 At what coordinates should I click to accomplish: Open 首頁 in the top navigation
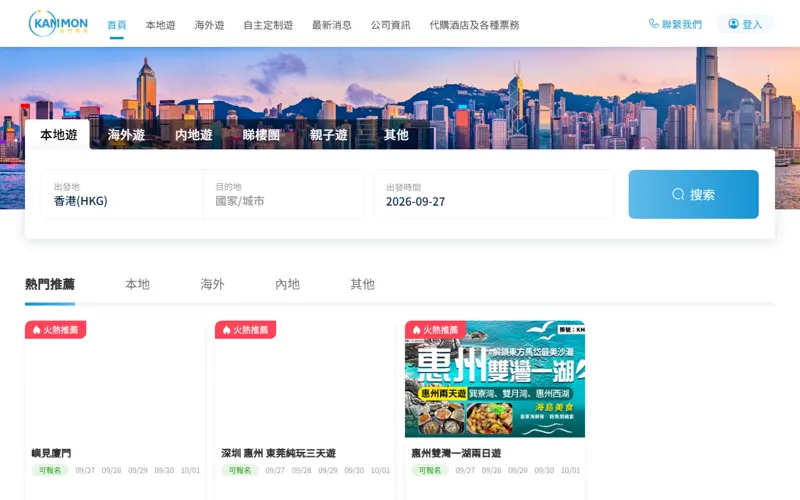(x=116, y=25)
